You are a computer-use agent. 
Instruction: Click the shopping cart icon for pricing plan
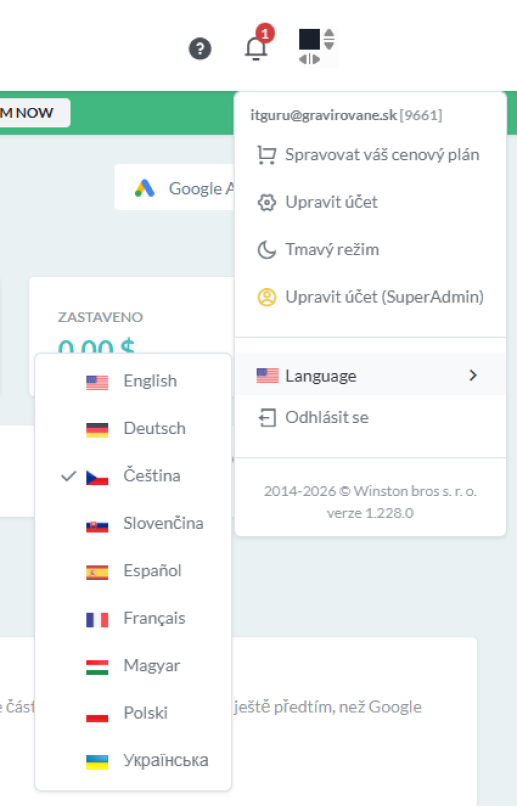(x=266, y=155)
